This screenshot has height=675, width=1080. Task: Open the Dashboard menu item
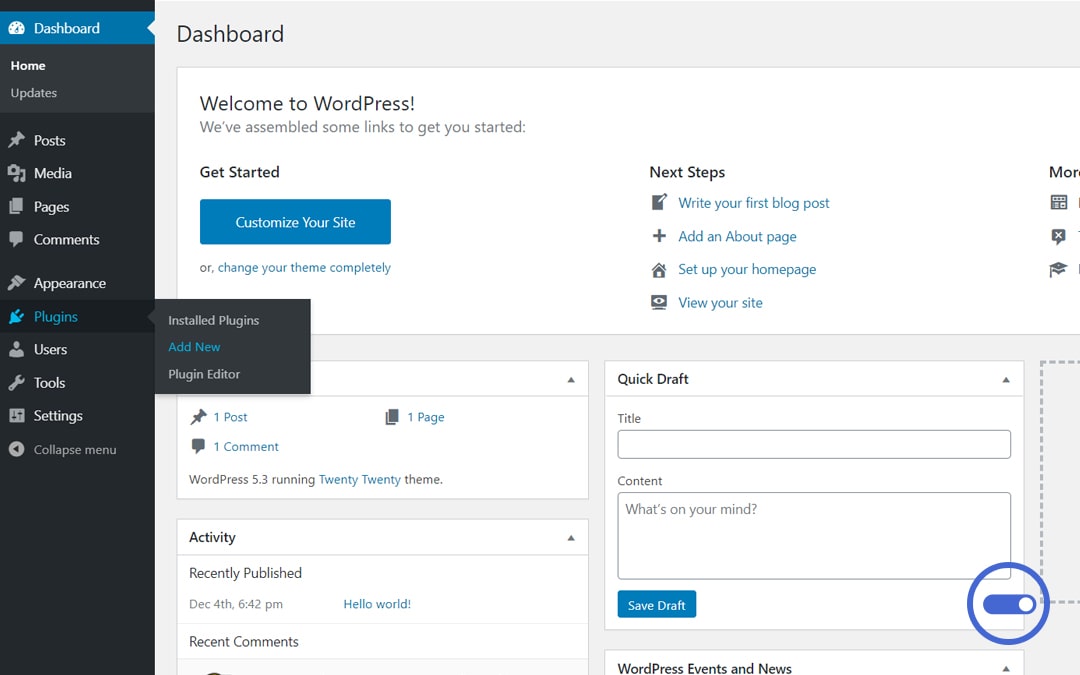point(77,28)
